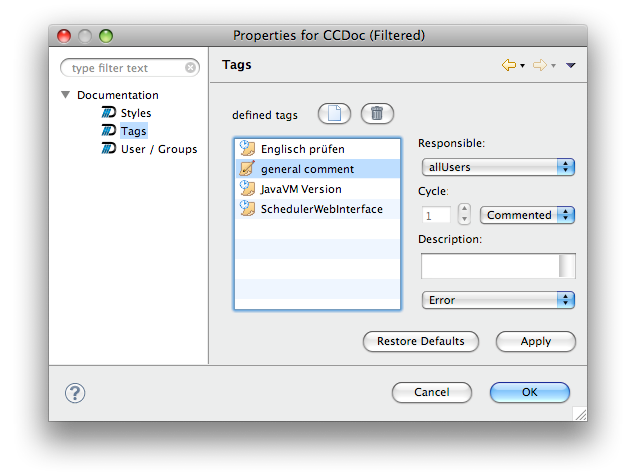Click the Cancel button
The width and height of the screenshot is (627, 476).
(432, 392)
